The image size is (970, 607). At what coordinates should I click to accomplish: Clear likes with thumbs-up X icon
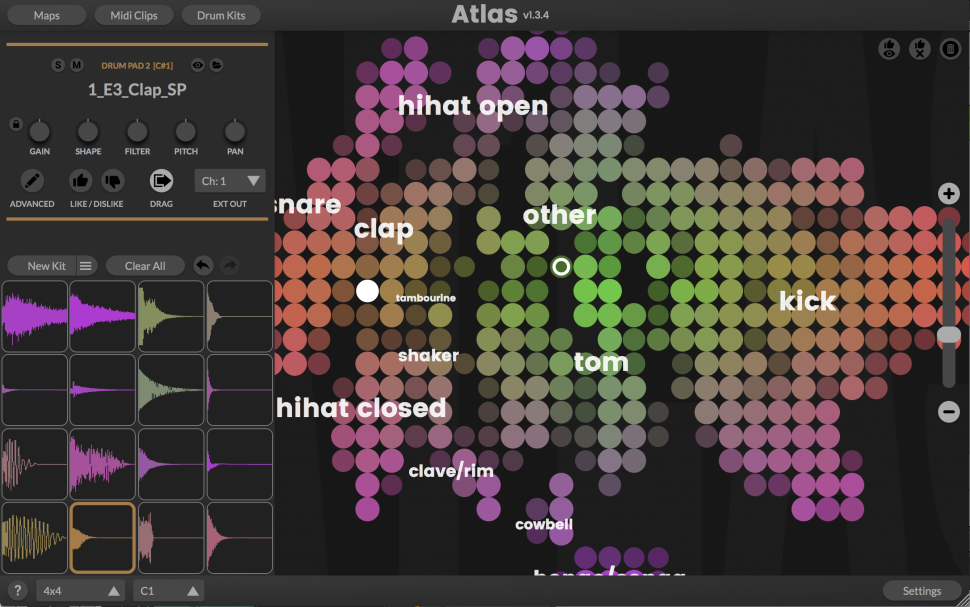click(x=920, y=48)
